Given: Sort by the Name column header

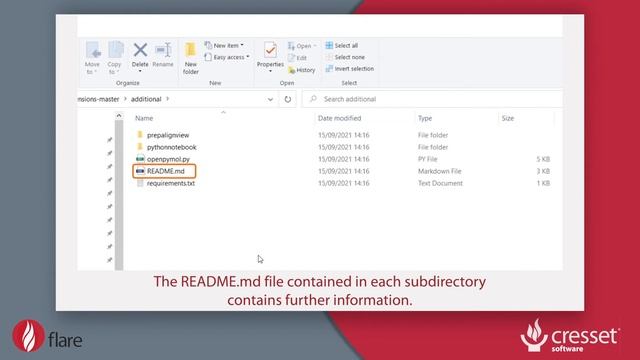Looking at the screenshot, I should click(x=144, y=118).
